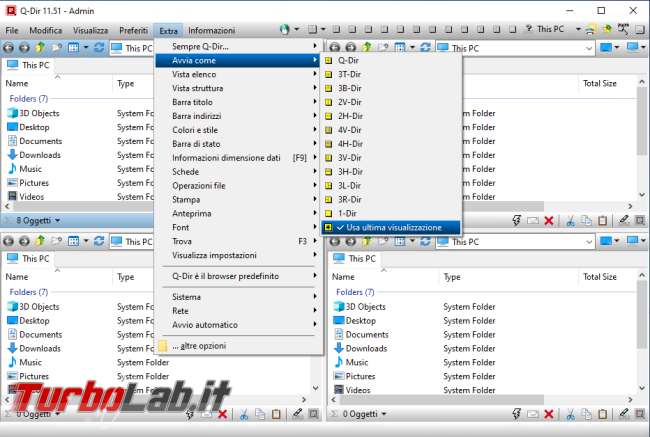Choose 4H-Dir layout option
This screenshot has height=437, width=650.
391,144
